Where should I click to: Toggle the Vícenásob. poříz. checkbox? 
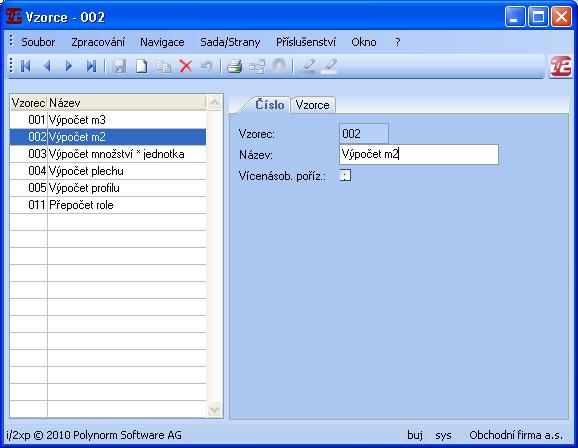345,175
